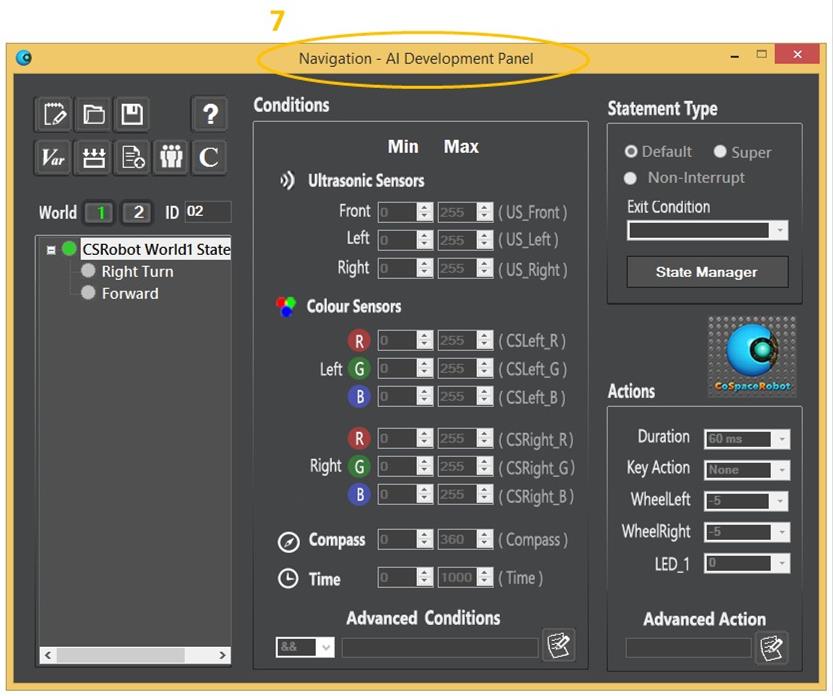Click the Save floppy disk icon
Viewport: 833px width, 696px height.
click(x=131, y=115)
